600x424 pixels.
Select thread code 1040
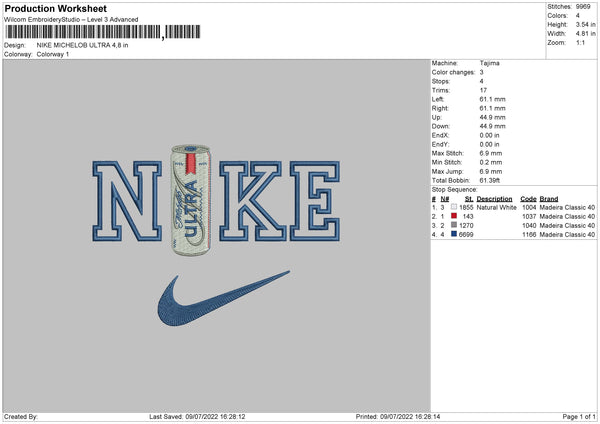click(529, 226)
